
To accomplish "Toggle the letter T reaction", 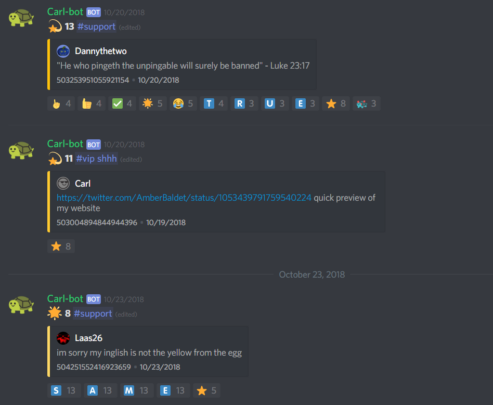I will [x=214, y=104].
